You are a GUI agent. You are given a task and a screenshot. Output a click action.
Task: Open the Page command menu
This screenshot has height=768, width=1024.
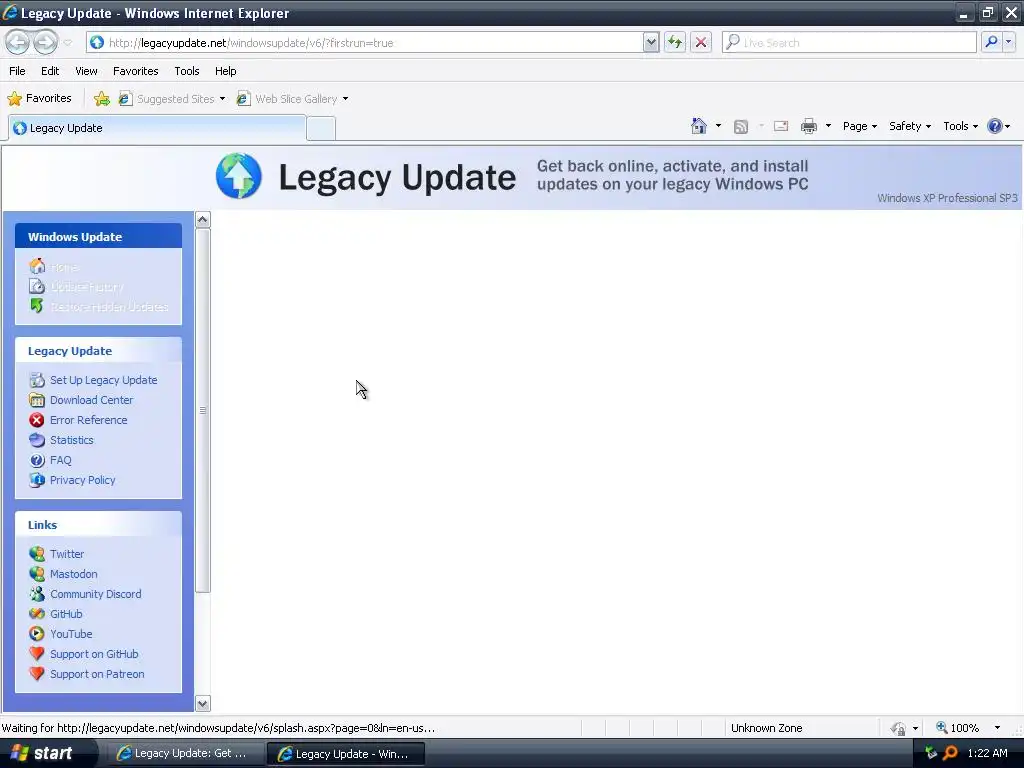coord(859,126)
